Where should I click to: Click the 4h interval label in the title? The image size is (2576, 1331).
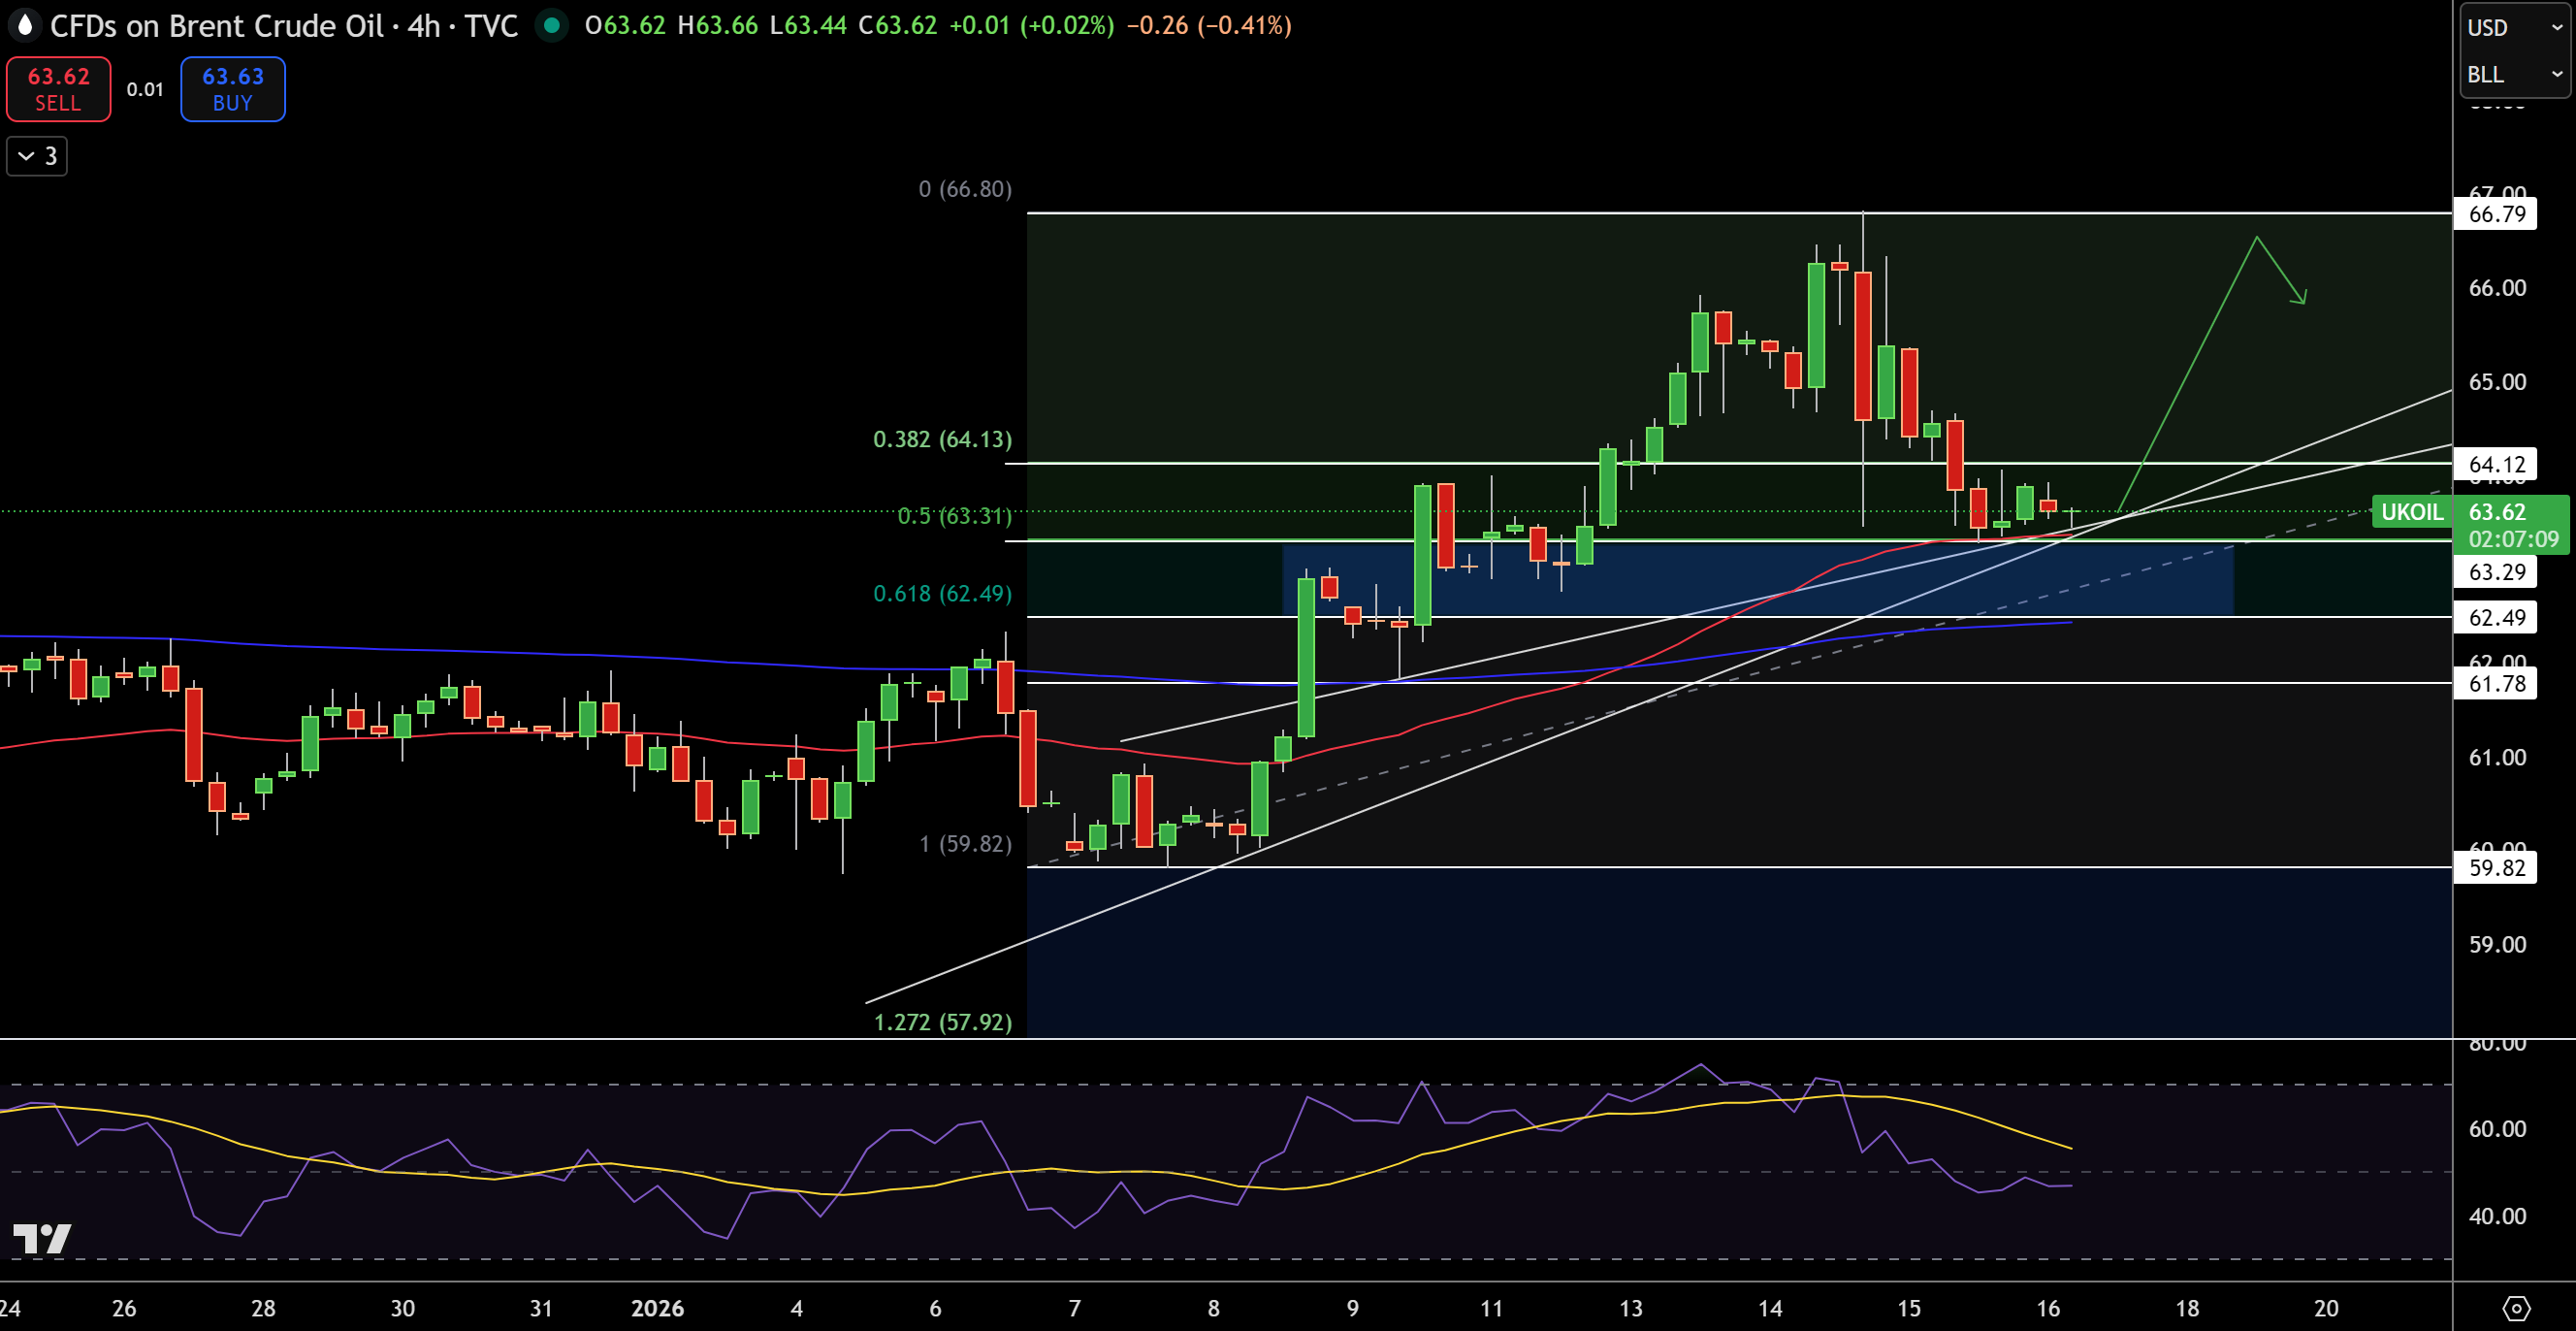tap(424, 26)
